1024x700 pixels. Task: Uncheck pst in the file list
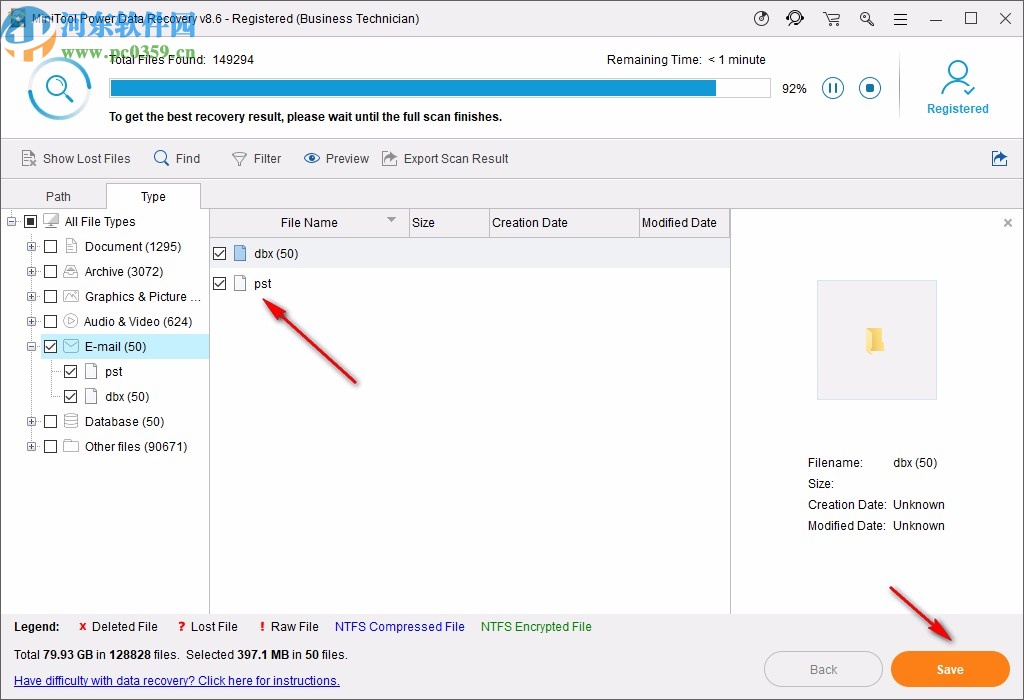pyautogui.click(x=219, y=283)
